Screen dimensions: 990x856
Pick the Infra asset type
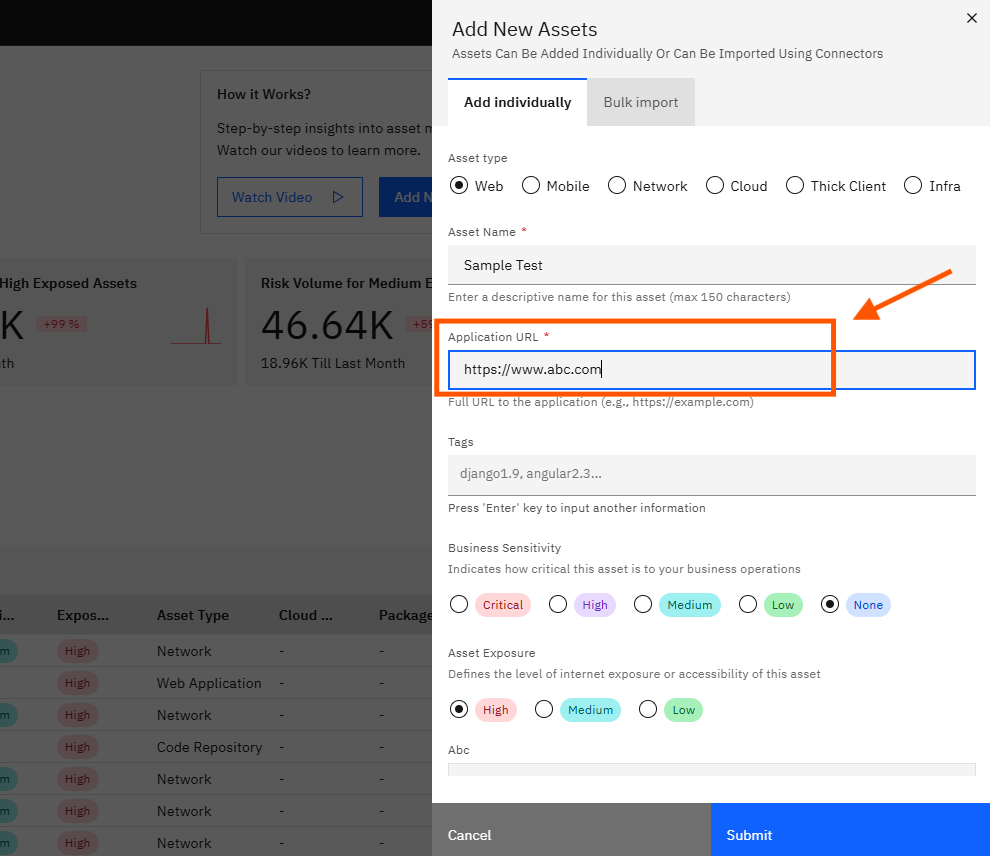pyautogui.click(x=913, y=186)
